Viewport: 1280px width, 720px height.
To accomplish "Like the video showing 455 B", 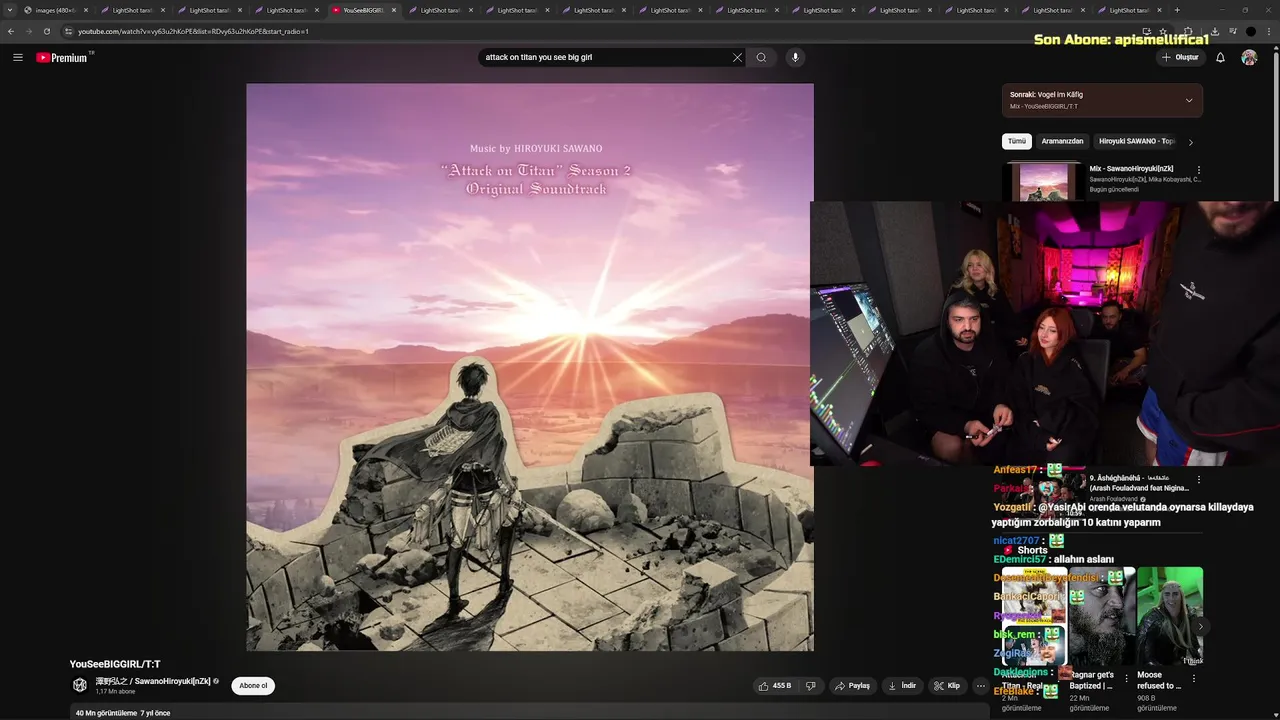I will pyautogui.click(x=774, y=686).
